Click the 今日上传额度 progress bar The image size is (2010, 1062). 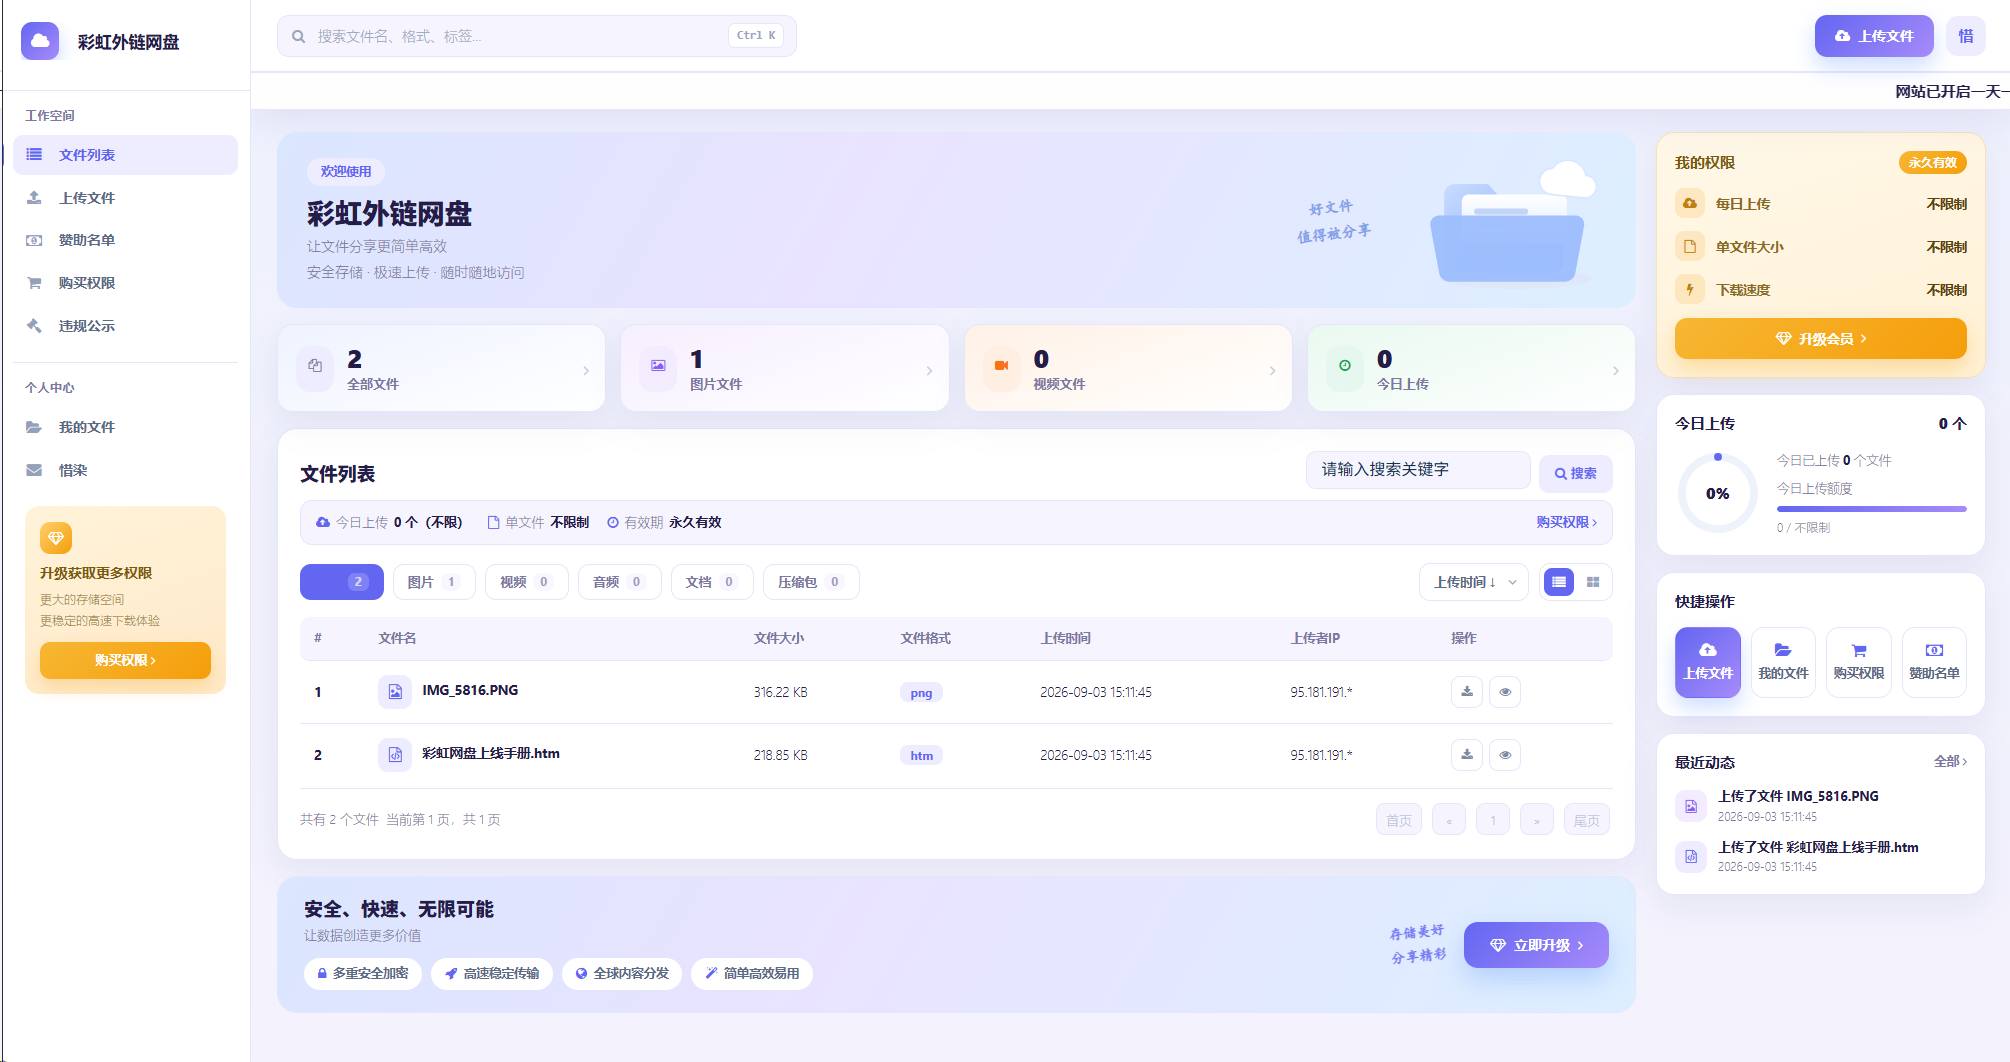coord(1871,509)
